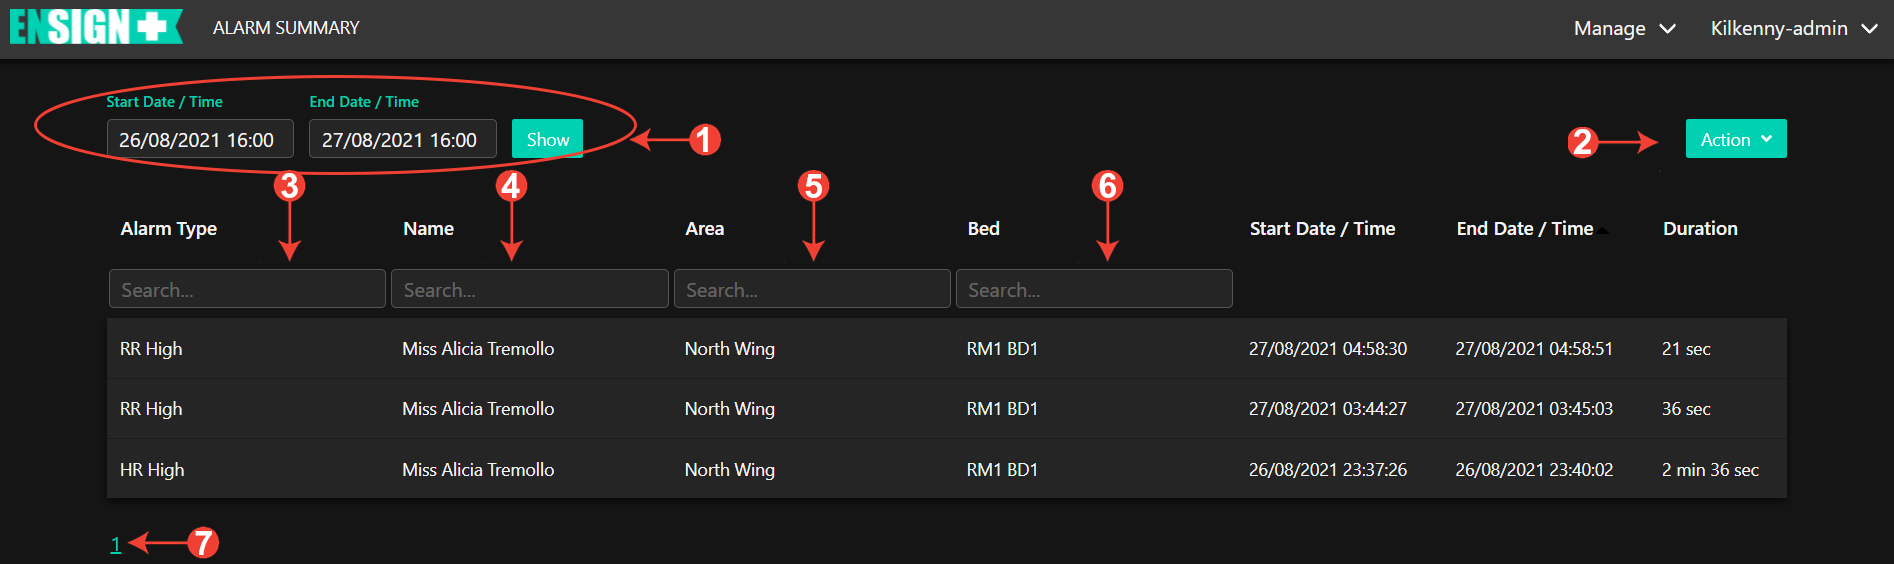1894x564 pixels.
Task: Sort by Alarm Type column header
Action: pyautogui.click(x=168, y=229)
